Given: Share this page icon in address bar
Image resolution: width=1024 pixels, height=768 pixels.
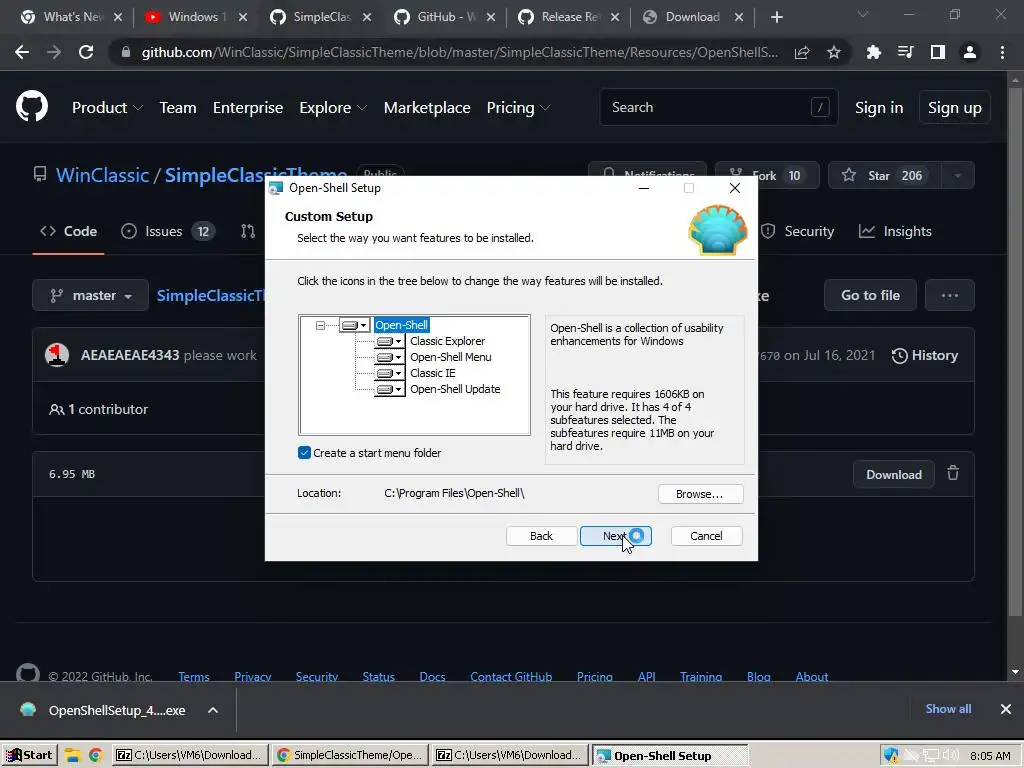Looking at the screenshot, I should coord(802,52).
